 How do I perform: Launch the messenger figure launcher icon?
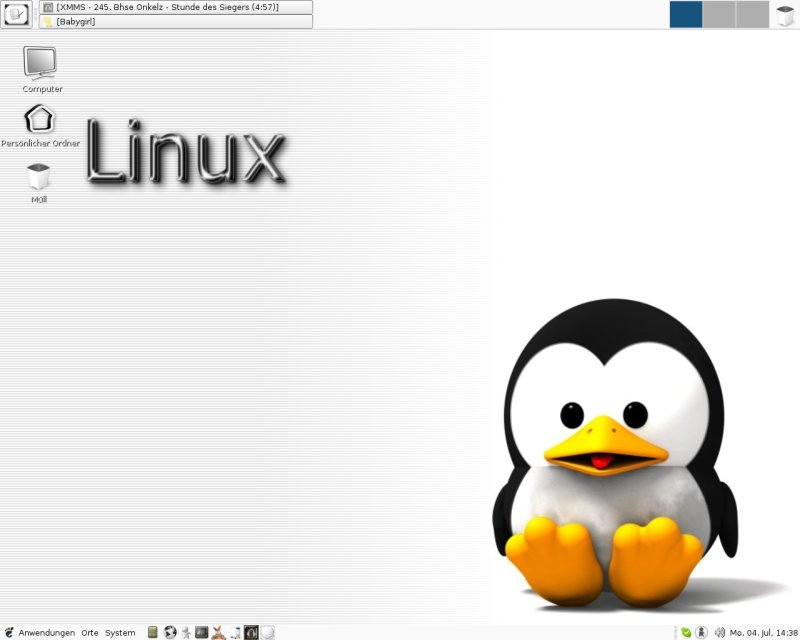[186, 632]
